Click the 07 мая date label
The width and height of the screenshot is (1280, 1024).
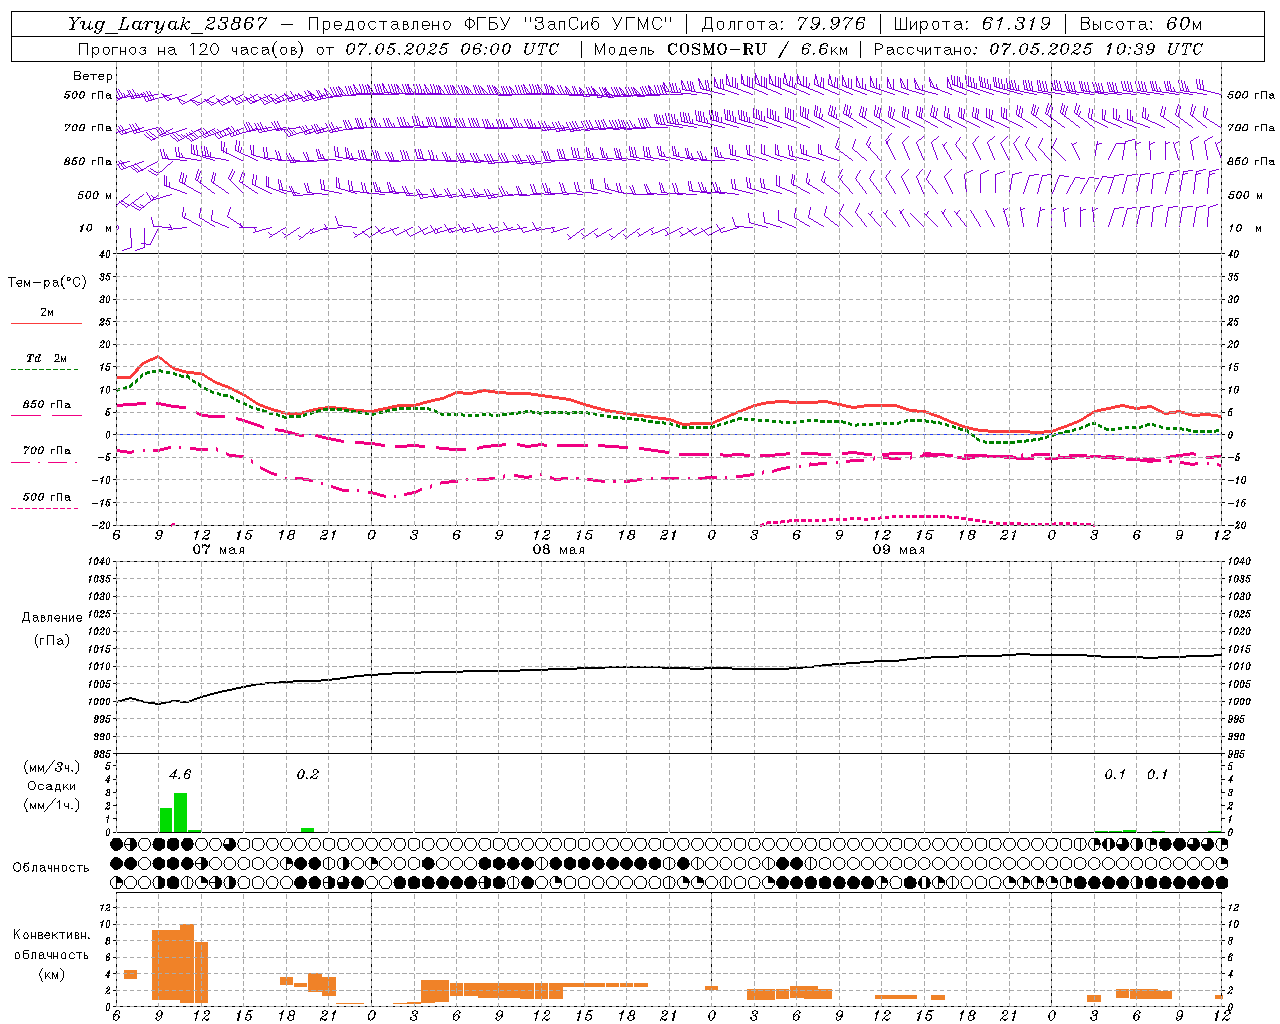coord(219,550)
